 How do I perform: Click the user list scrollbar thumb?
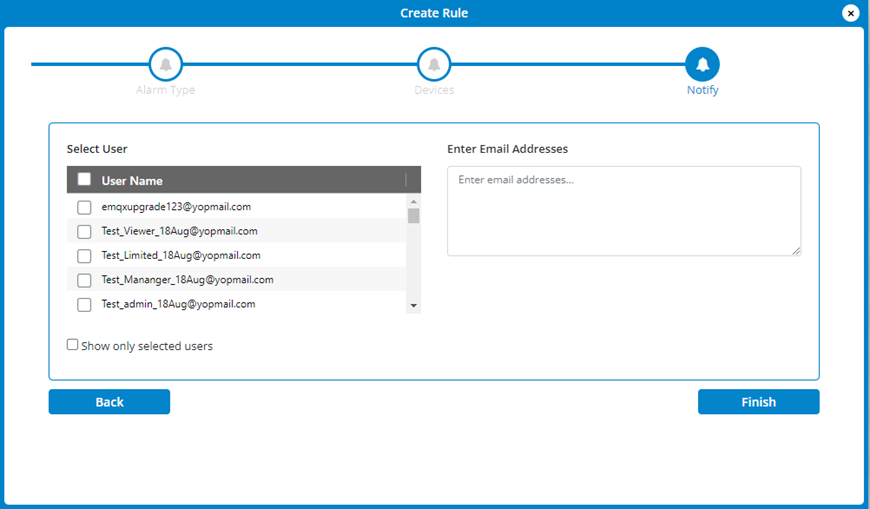pyautogui.click(x=413, y=215)
